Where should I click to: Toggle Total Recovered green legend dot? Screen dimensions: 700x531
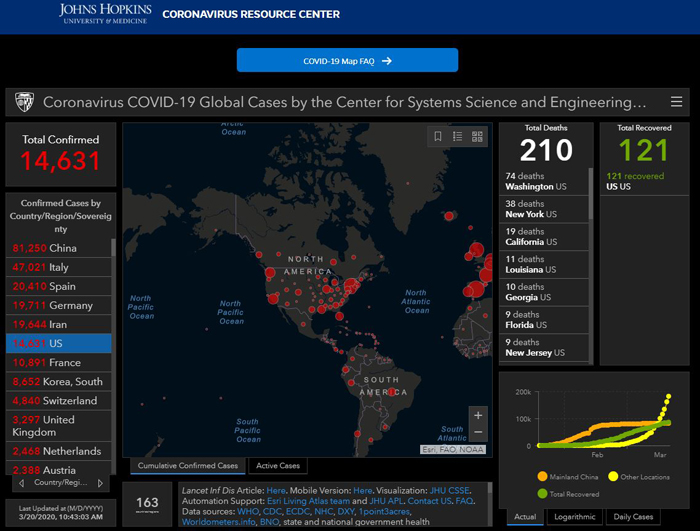click(x=542, y=494)
